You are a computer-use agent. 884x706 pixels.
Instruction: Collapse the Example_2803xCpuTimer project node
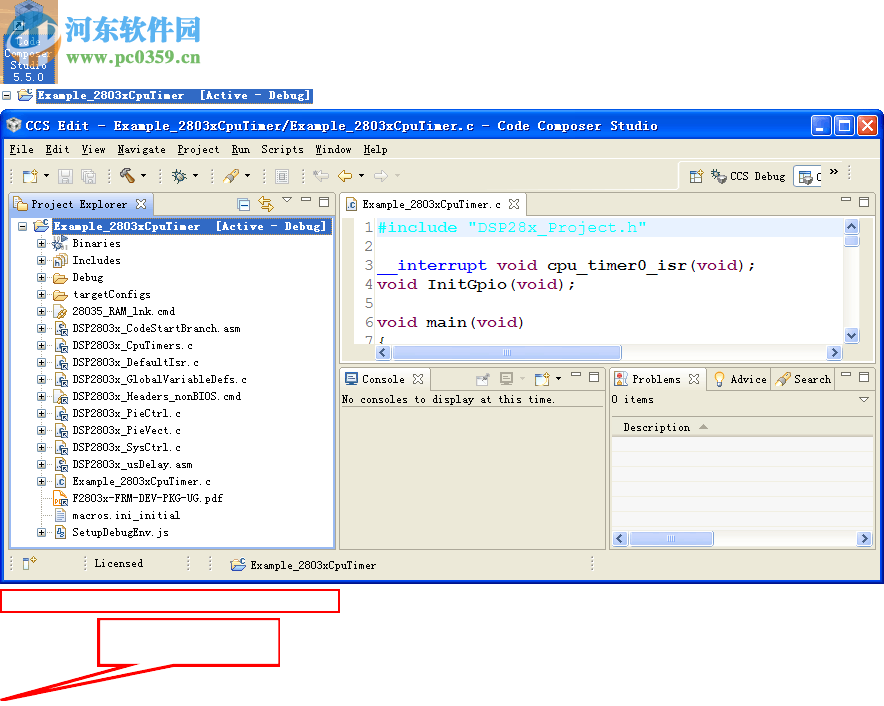point(23,227)
